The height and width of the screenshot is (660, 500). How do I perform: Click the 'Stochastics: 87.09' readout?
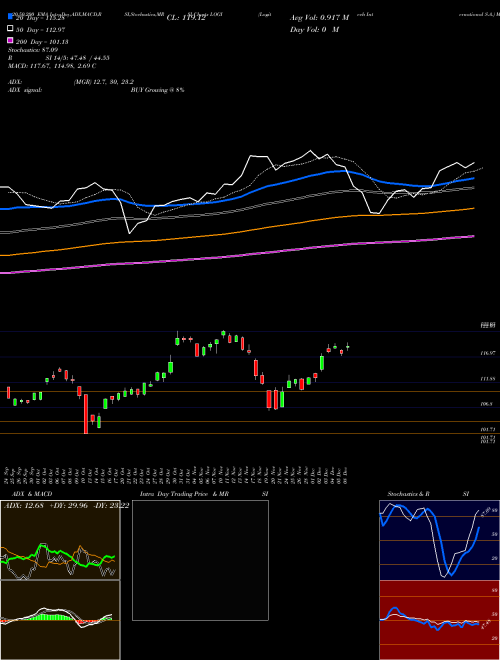tap(33, 50)
